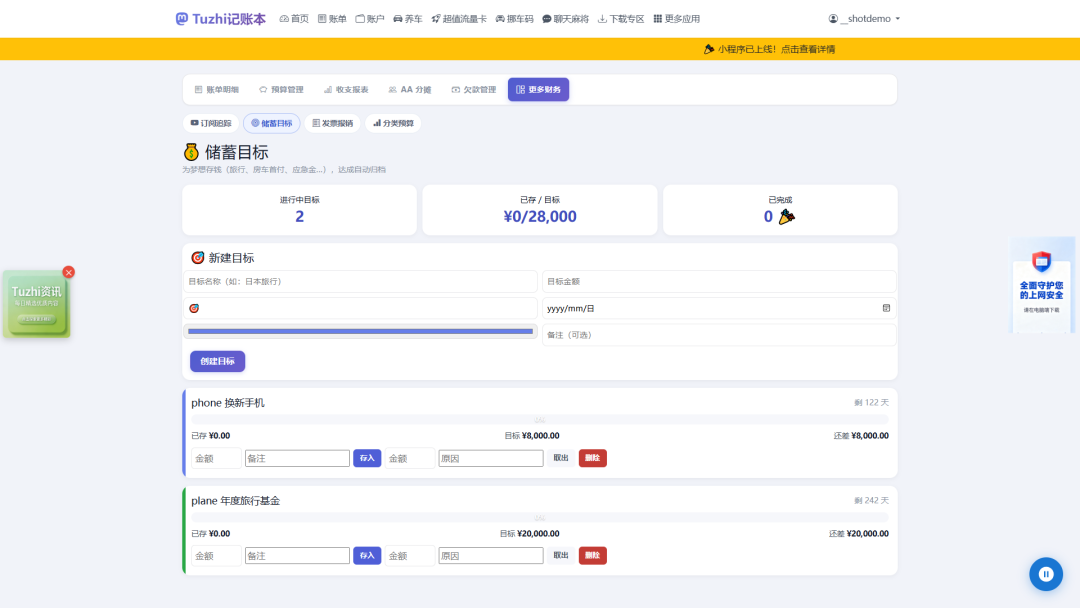Focus the 目标金额 input field
Screen dimensions: 1080x608
[x=719, y=282]
